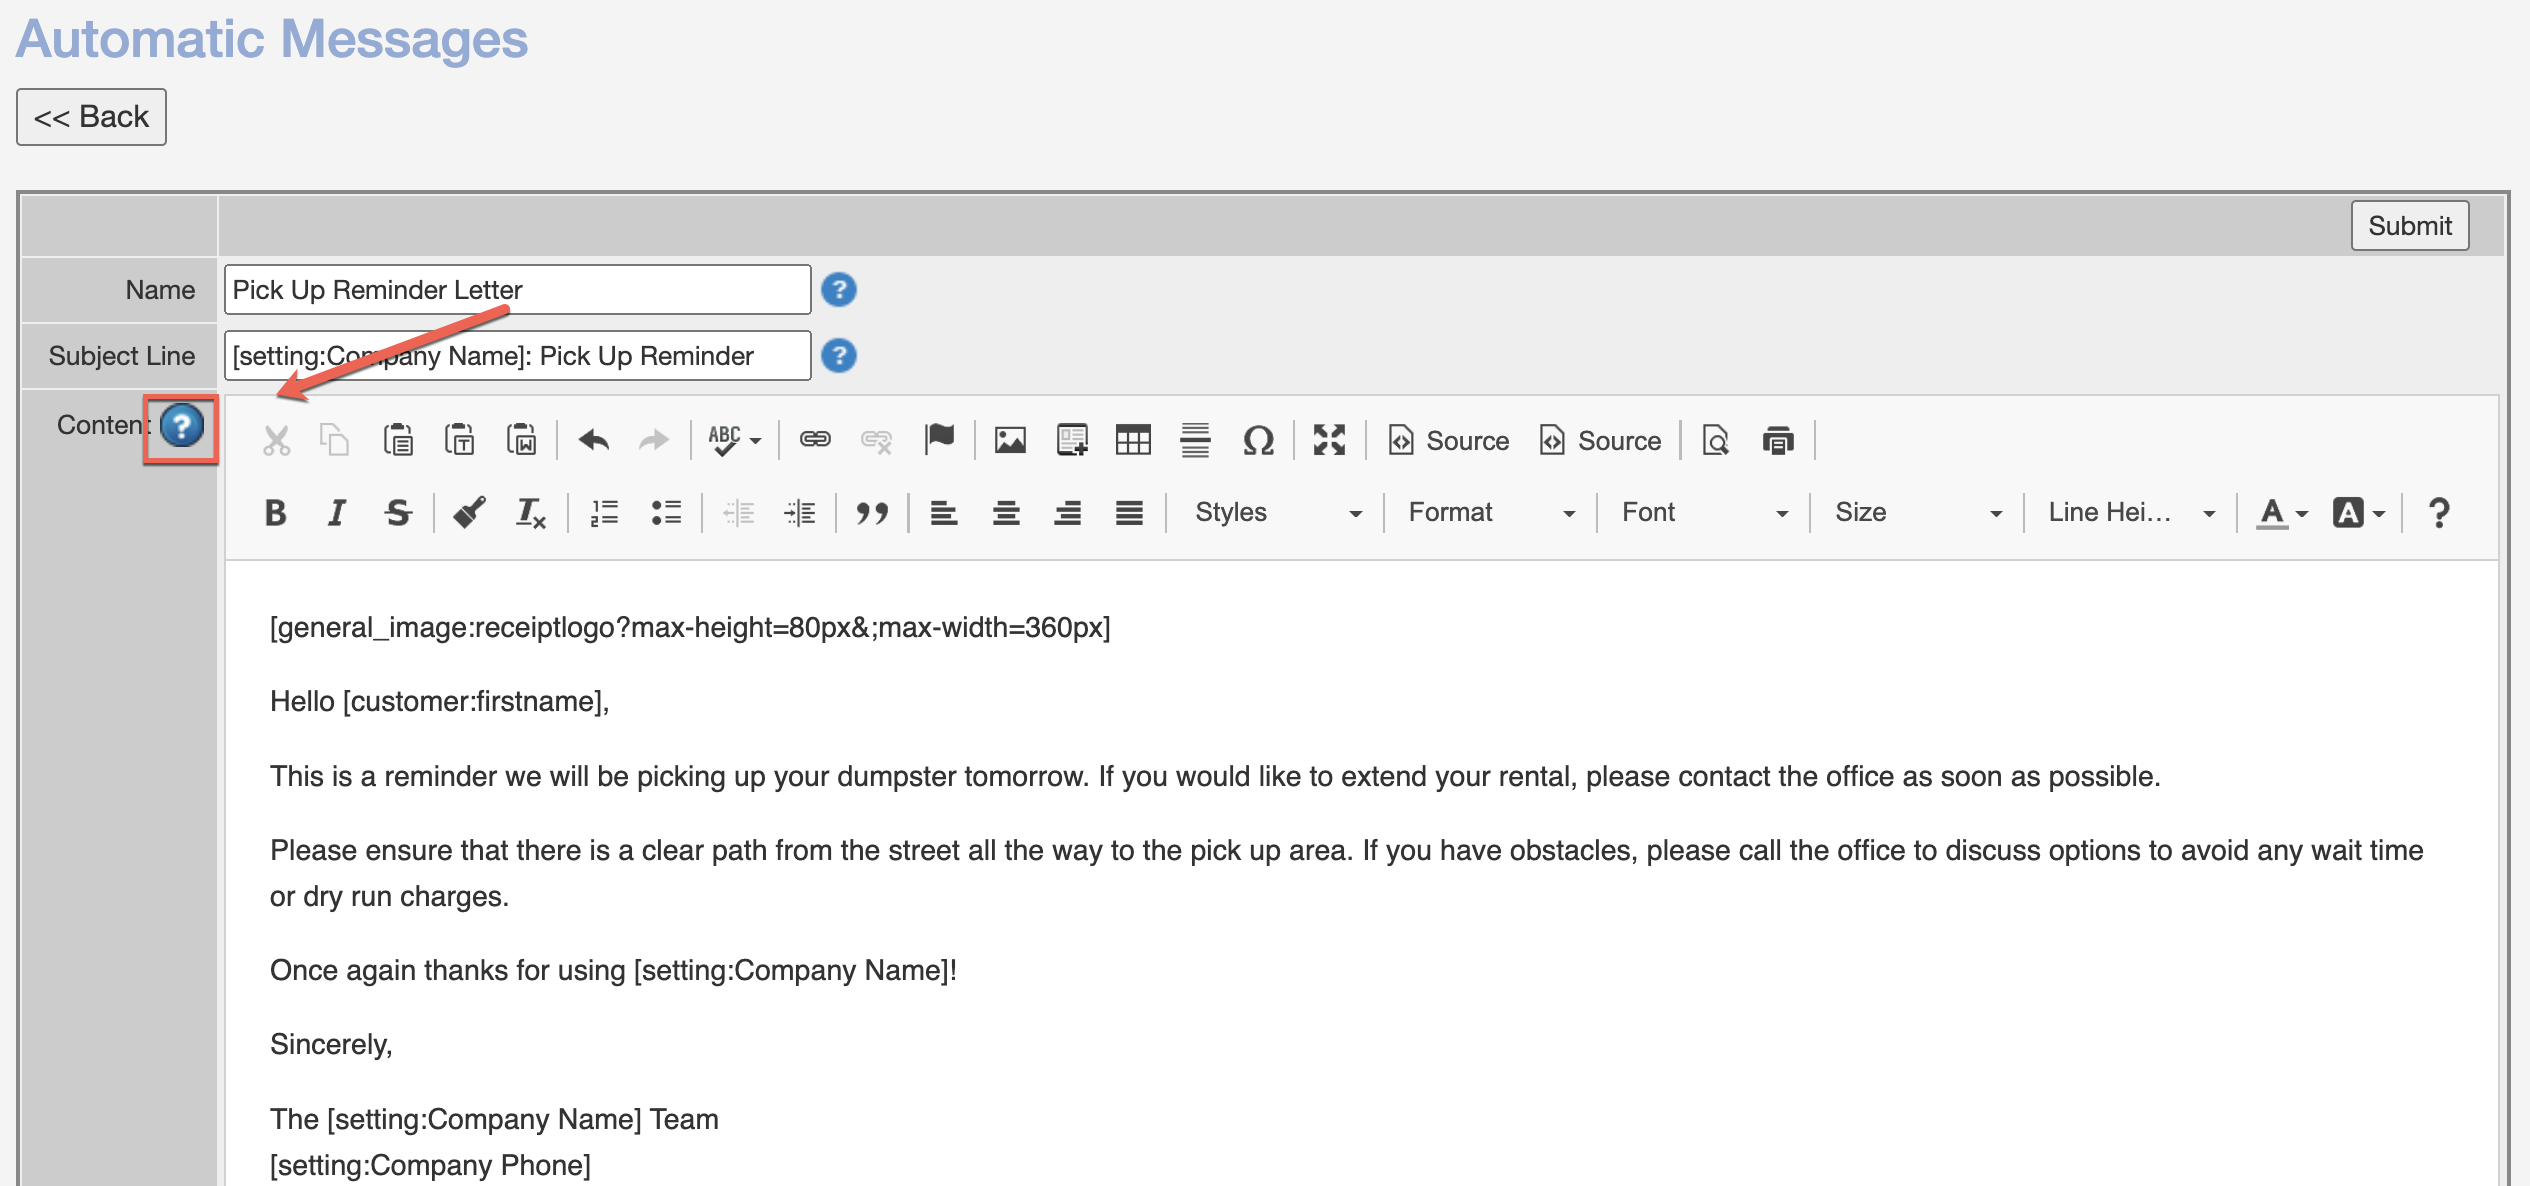Expand the Font dropdown
The image size is (2530, 1186).
[x=1703, y=513]
